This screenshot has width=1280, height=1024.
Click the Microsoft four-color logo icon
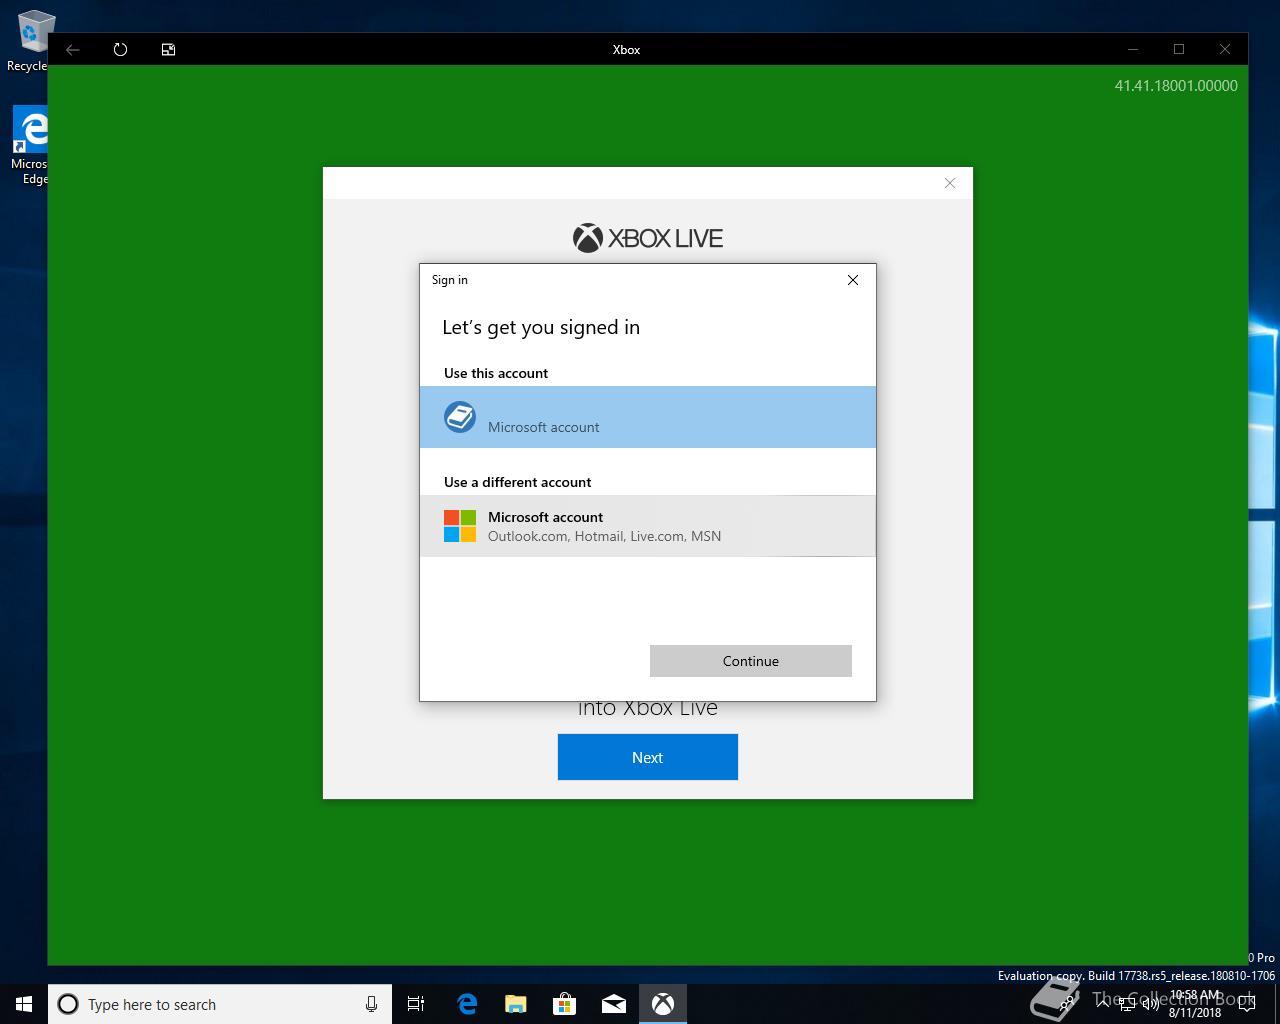(460, 526)
